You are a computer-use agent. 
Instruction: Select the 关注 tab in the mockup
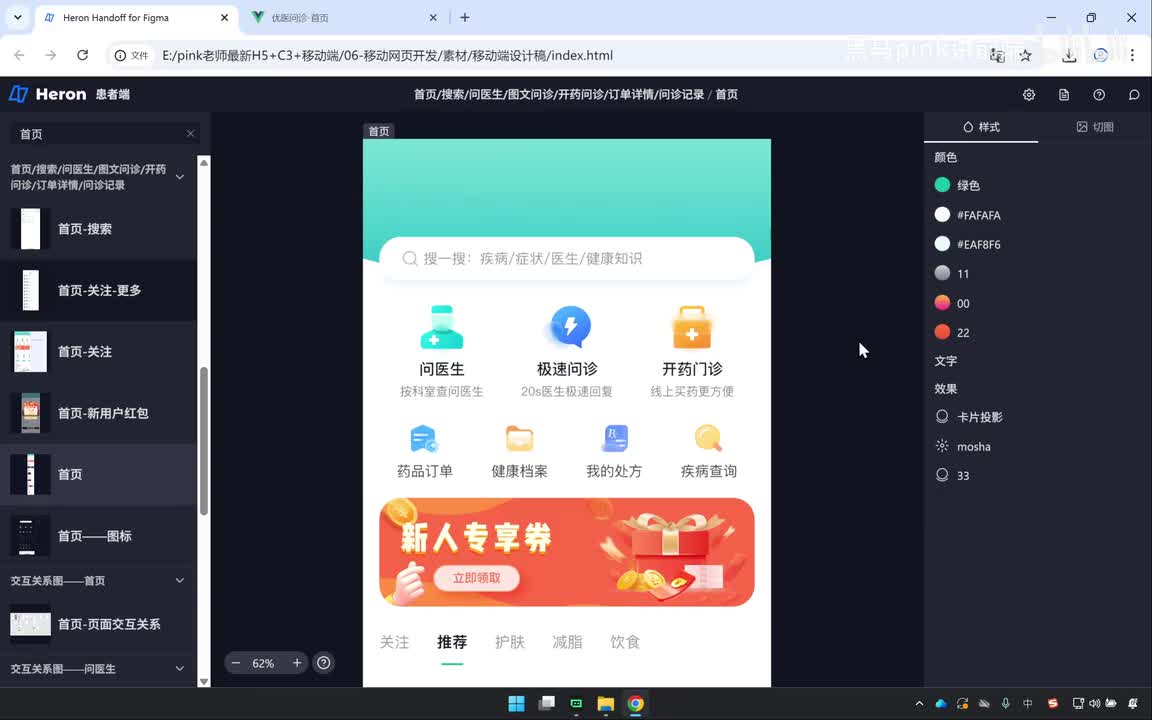coord(395,642)
